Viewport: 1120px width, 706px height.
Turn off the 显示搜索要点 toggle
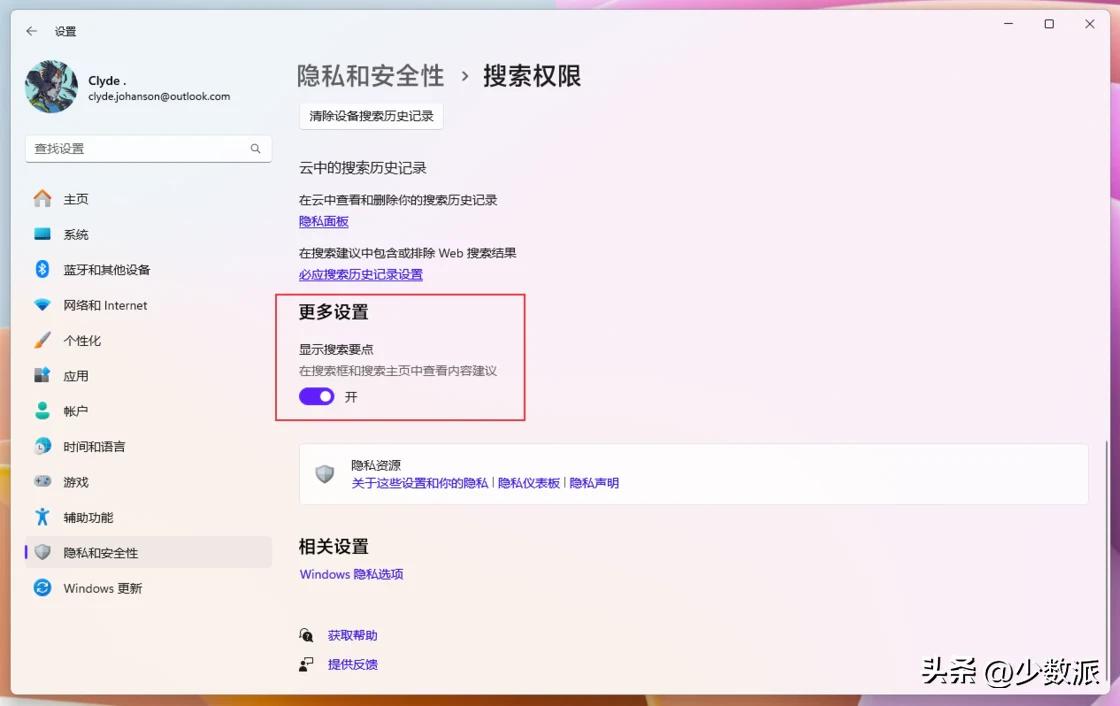pos(316,397)
